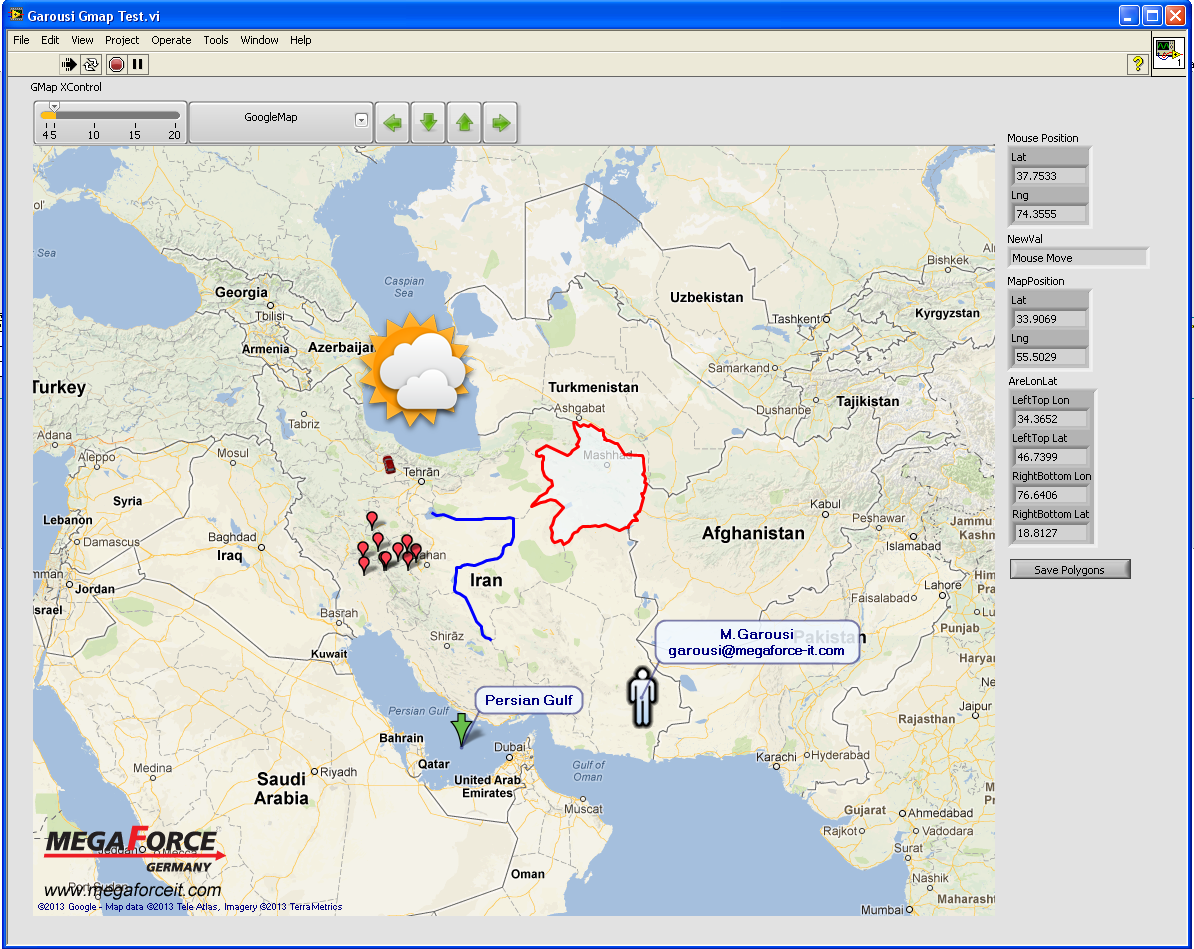This screenshot has height=949, width=1194.
Task: Click the Run arrow toolbar icon
Action: click(x=69, y=64)
